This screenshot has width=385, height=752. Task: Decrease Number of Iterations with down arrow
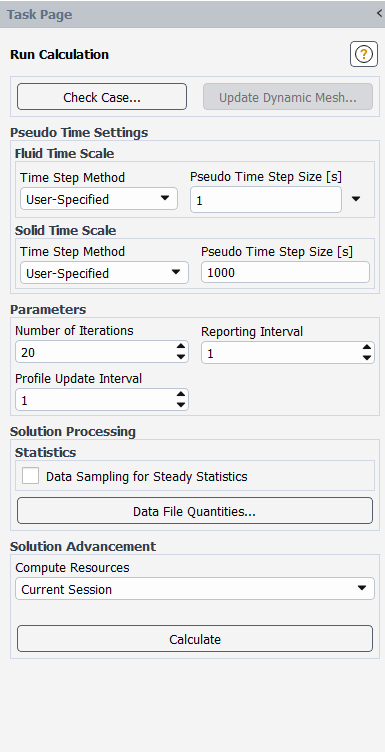tap(181, 357)
